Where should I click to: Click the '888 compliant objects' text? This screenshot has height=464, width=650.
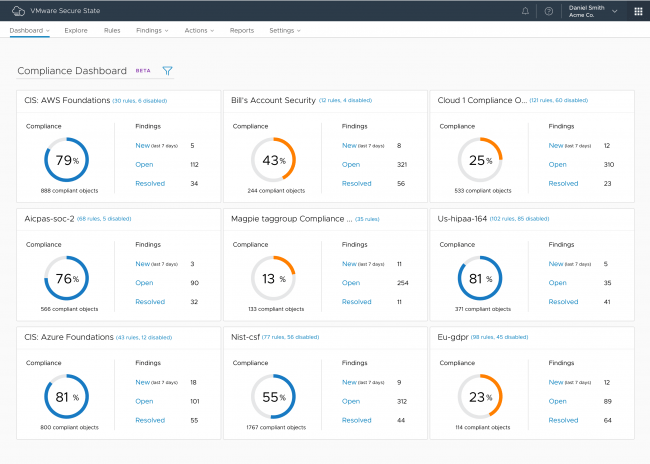69,191
